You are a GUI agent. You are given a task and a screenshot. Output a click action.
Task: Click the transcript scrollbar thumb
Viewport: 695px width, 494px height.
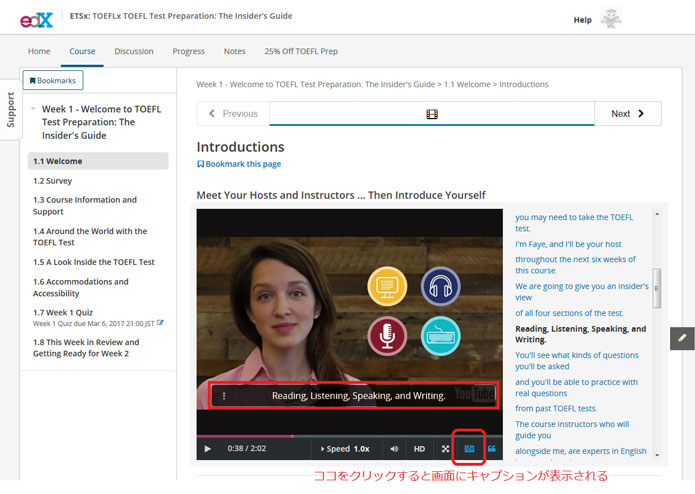(657, 288)
